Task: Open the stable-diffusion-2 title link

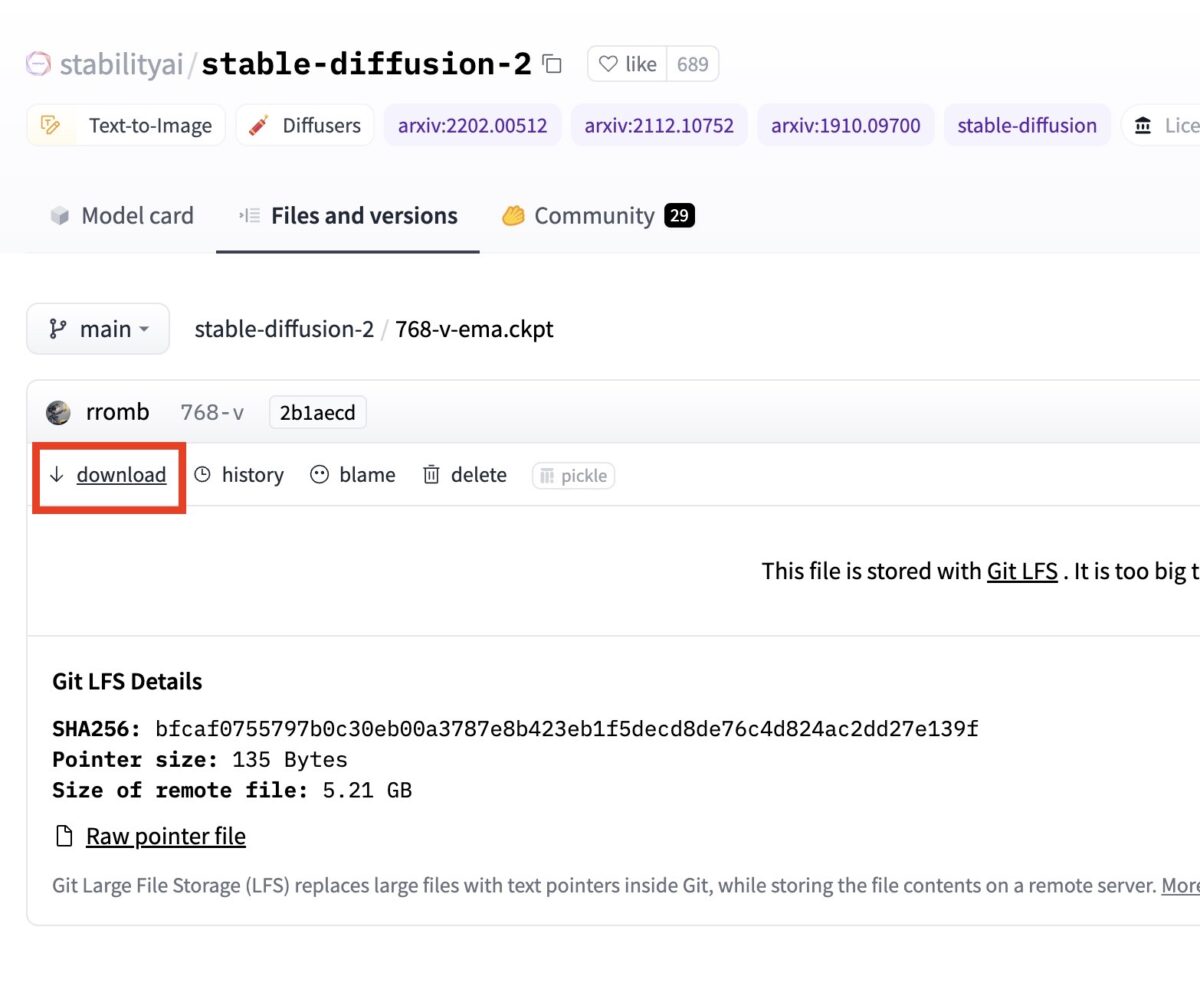Action: (x=366, y=65)
